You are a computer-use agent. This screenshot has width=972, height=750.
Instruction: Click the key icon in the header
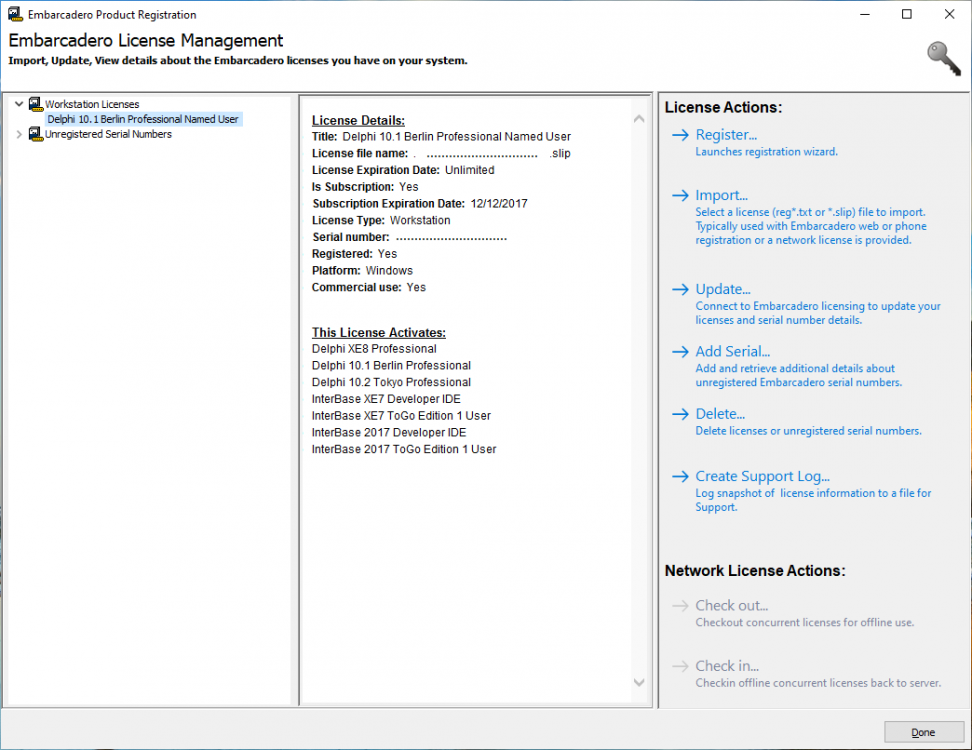(x=943, y=58)
